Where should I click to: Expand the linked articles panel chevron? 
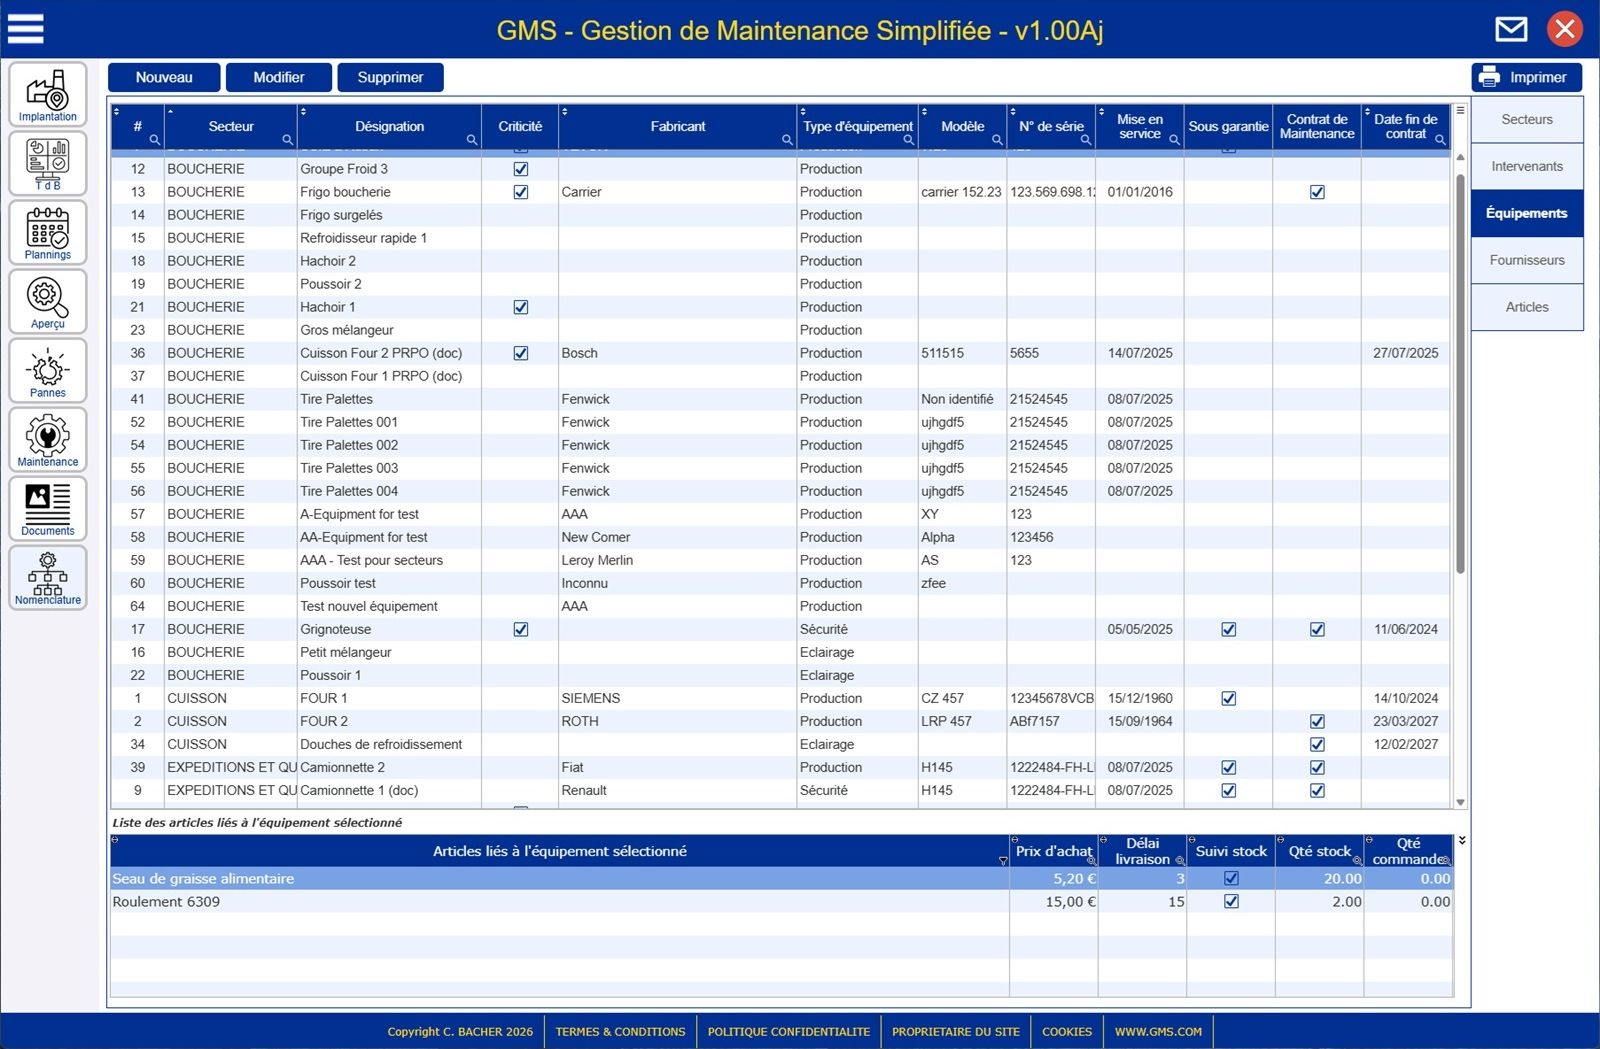click(1462, 841)
